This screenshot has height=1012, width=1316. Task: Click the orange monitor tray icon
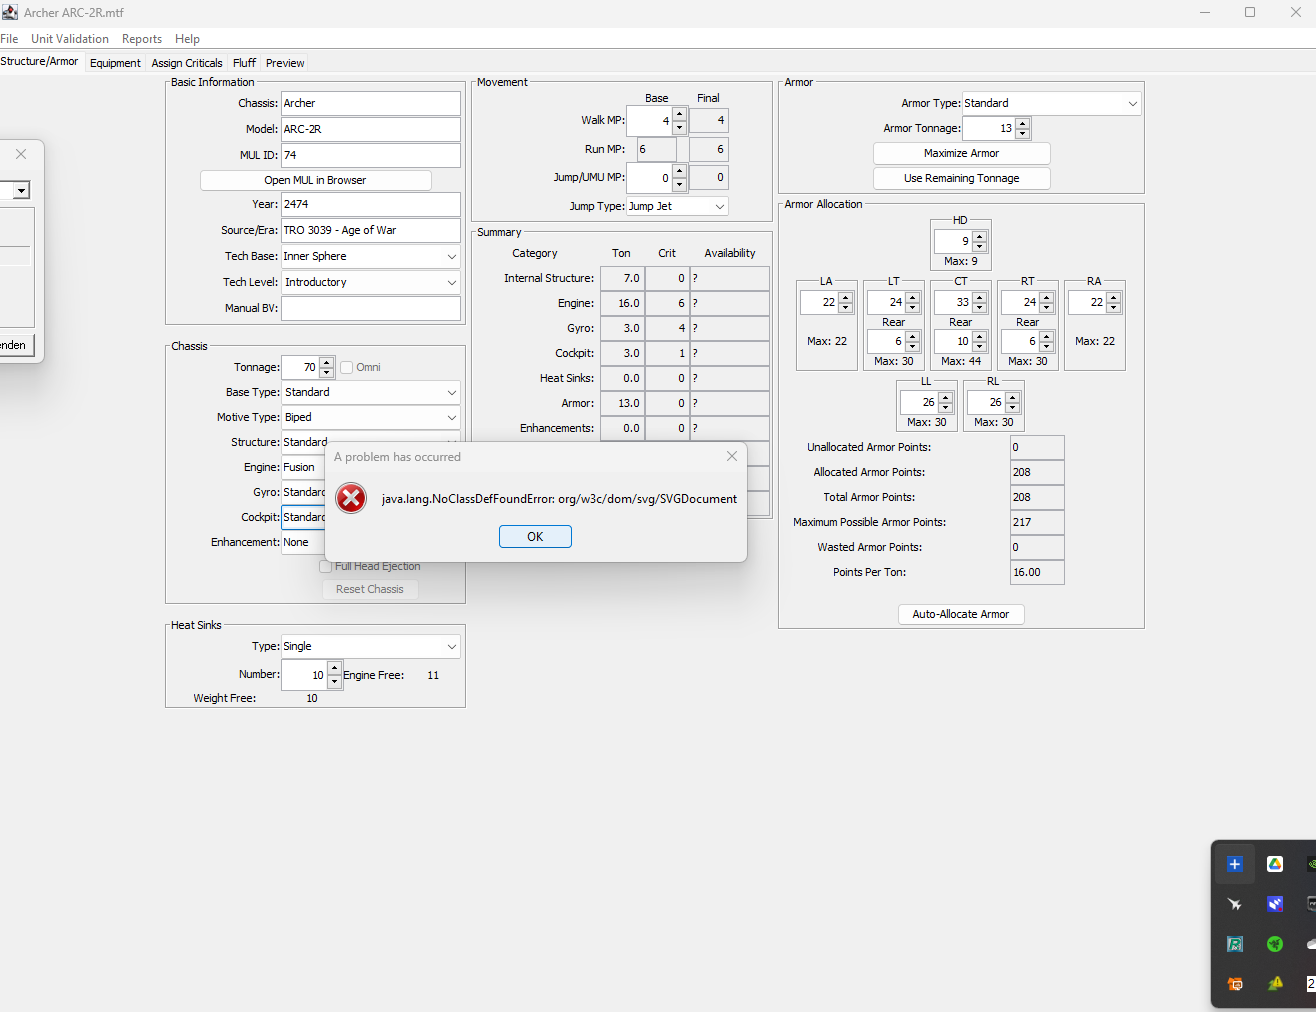coord(1234,984)
